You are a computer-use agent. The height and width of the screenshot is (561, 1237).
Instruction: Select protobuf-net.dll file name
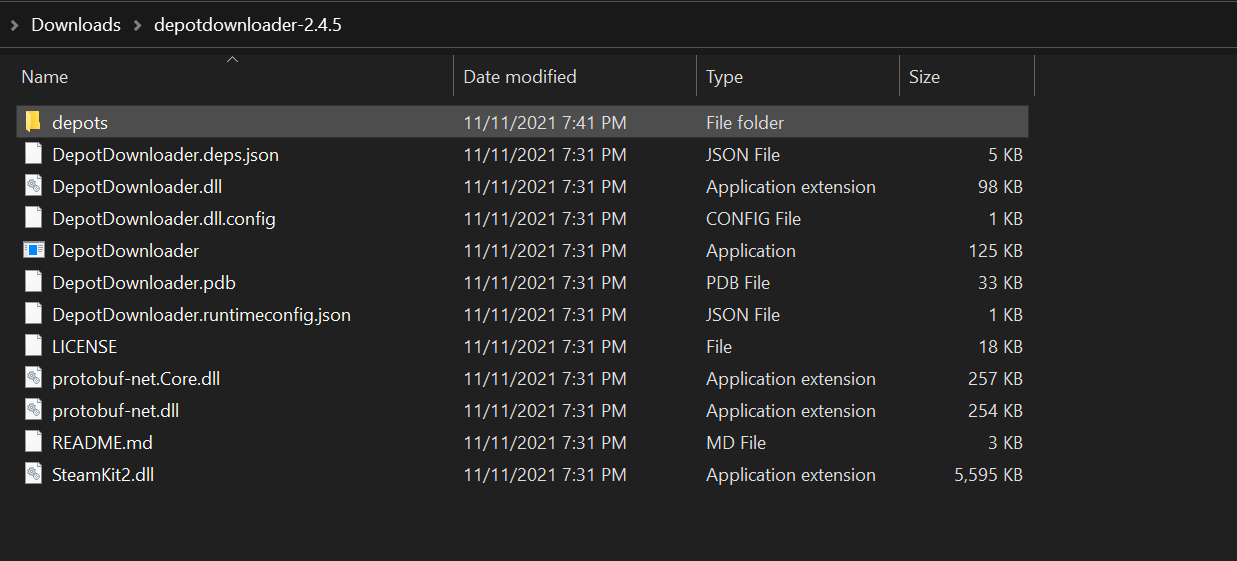115,411
